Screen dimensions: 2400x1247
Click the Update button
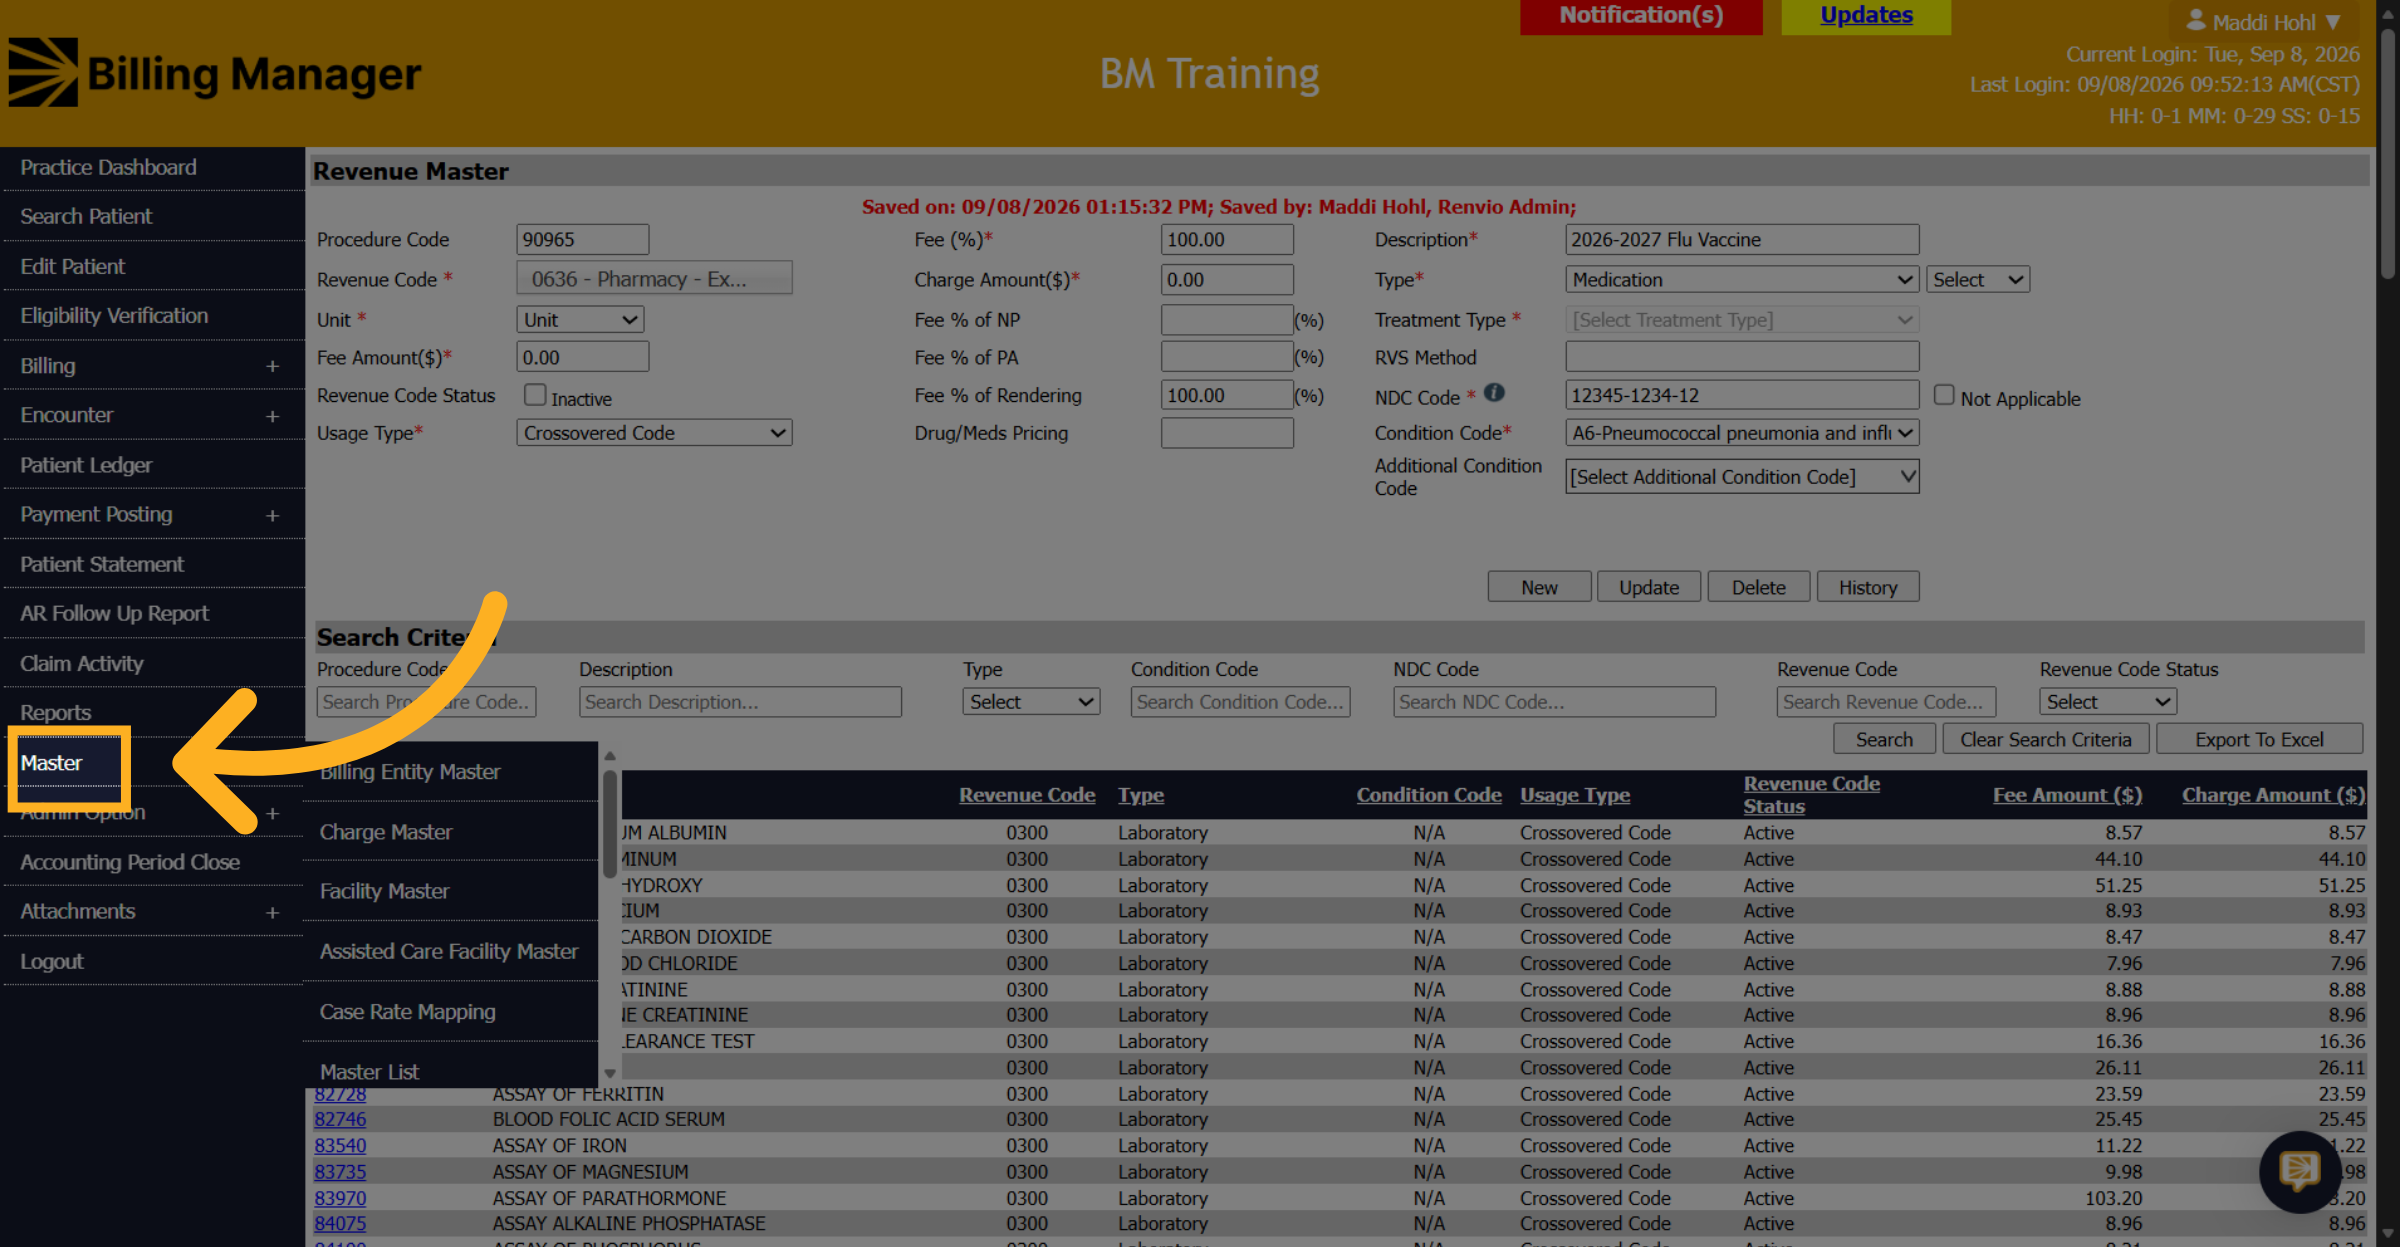(1649, 588)
